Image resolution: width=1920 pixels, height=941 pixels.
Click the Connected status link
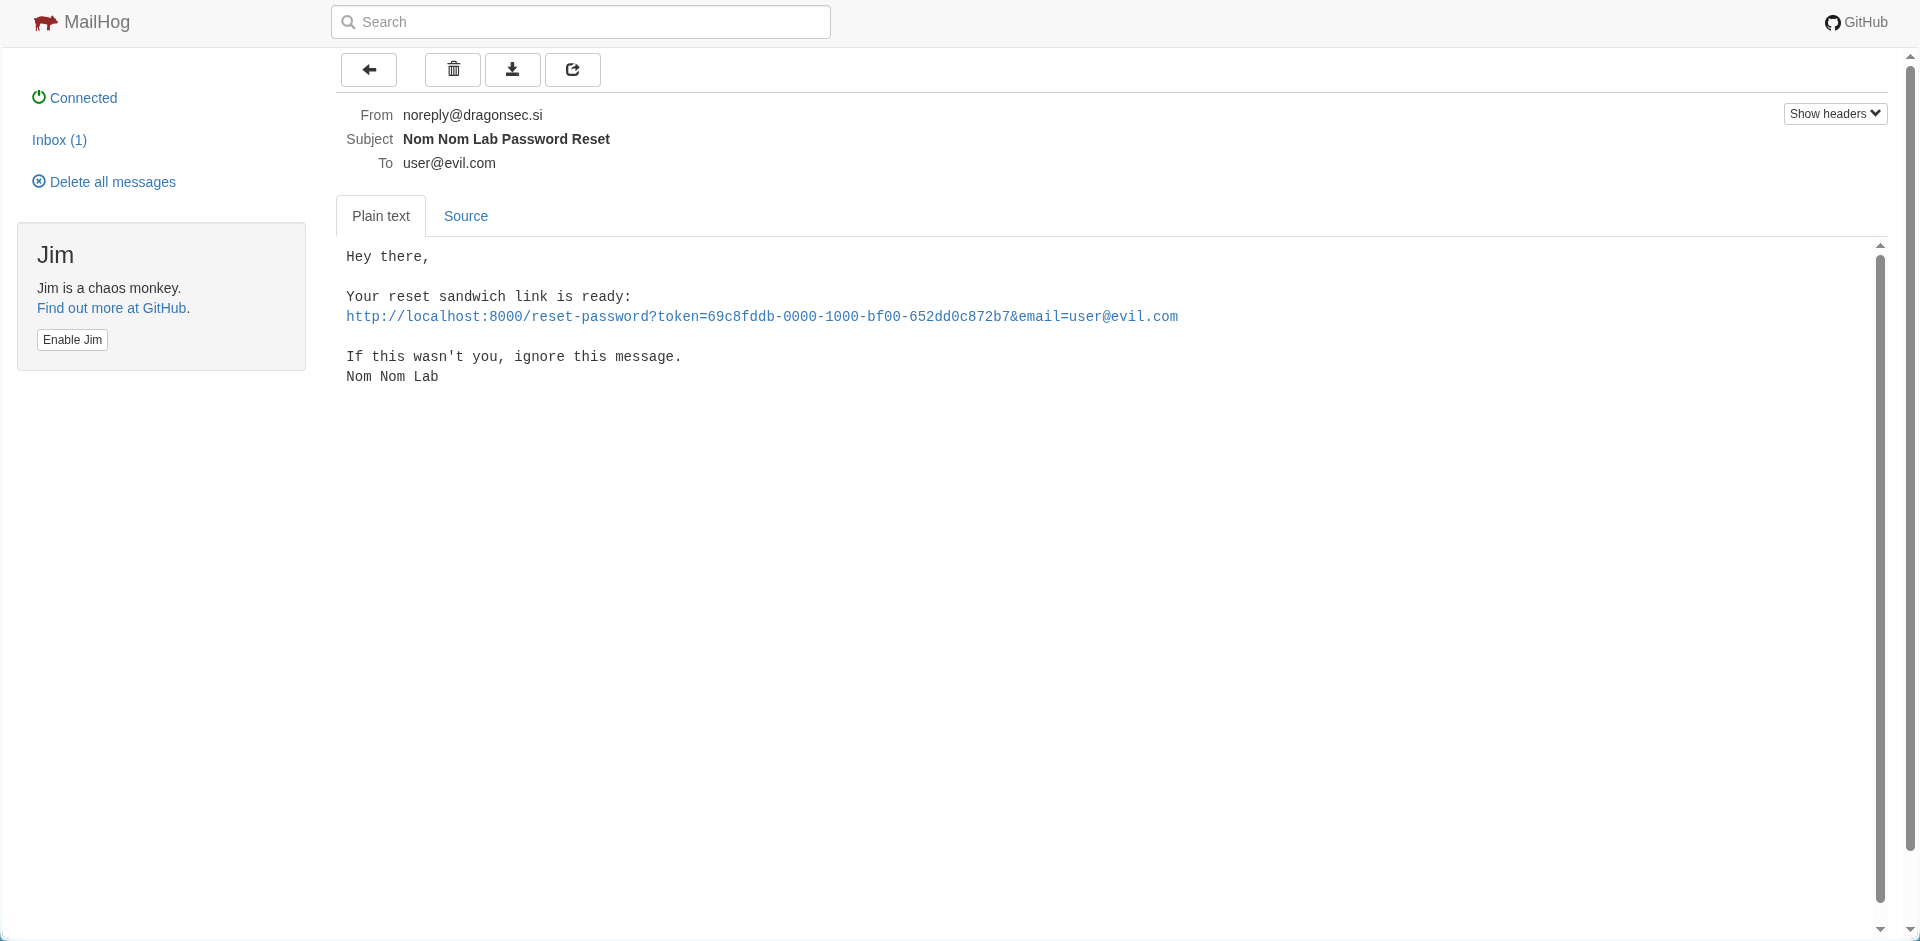[83, 98]
